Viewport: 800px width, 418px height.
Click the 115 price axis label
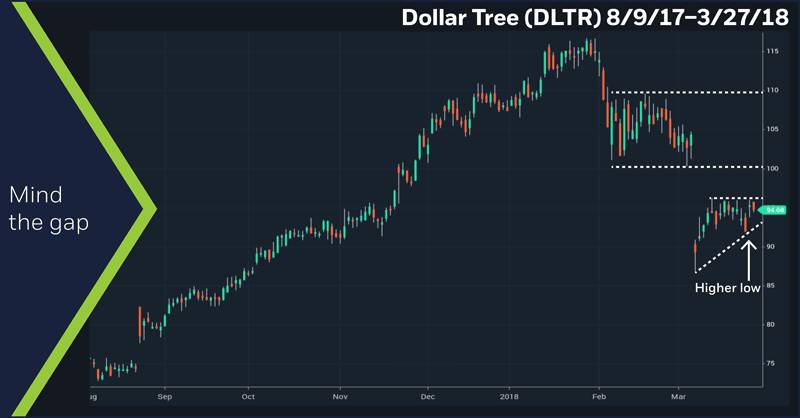773,51
